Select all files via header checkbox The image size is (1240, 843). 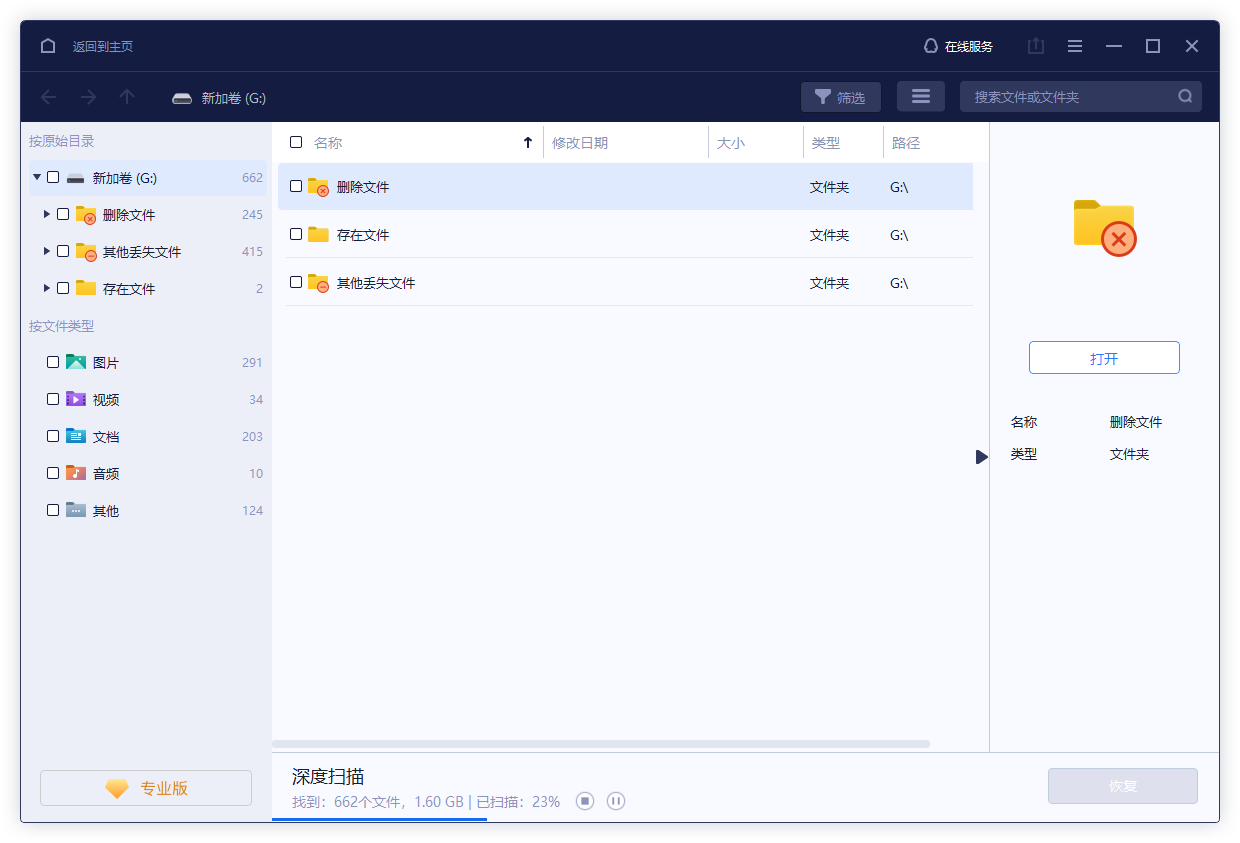[296, 142]
